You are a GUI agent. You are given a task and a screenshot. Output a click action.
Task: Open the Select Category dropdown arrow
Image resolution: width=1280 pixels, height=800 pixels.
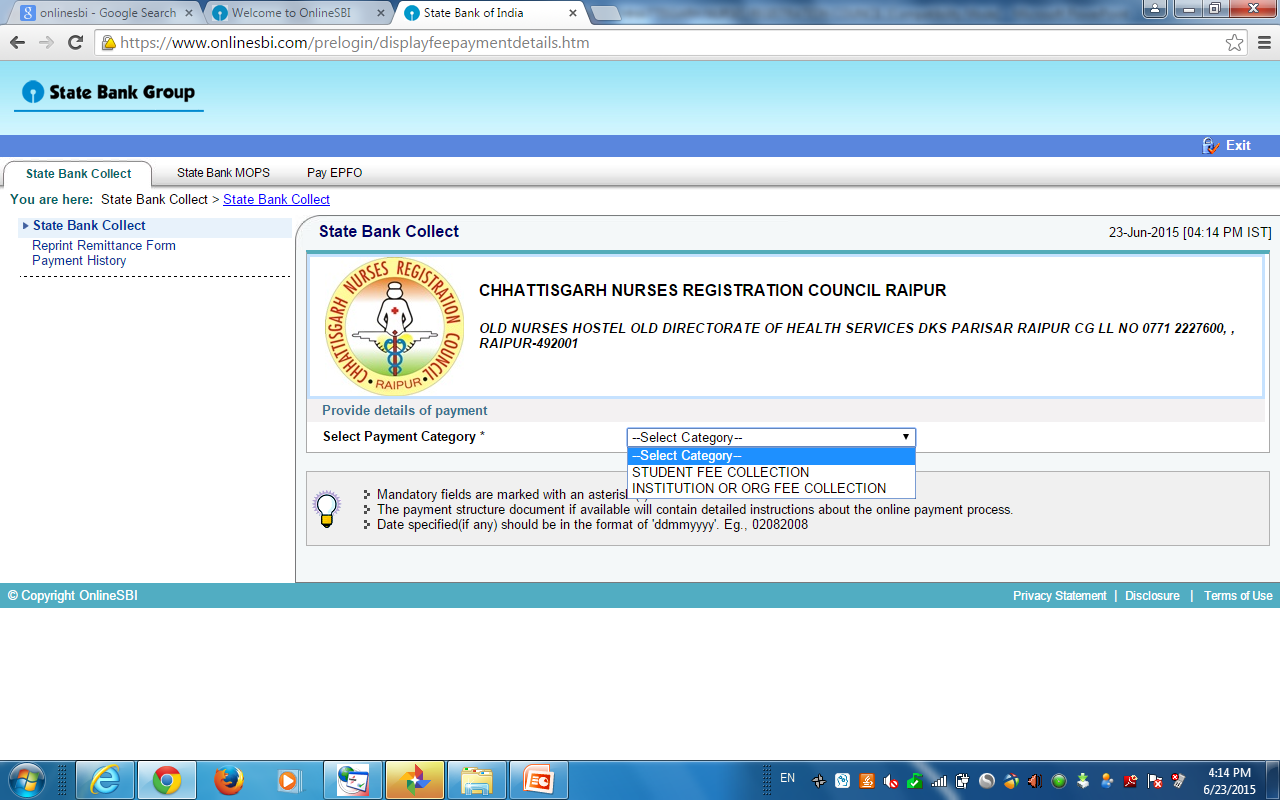click(906, 437)
